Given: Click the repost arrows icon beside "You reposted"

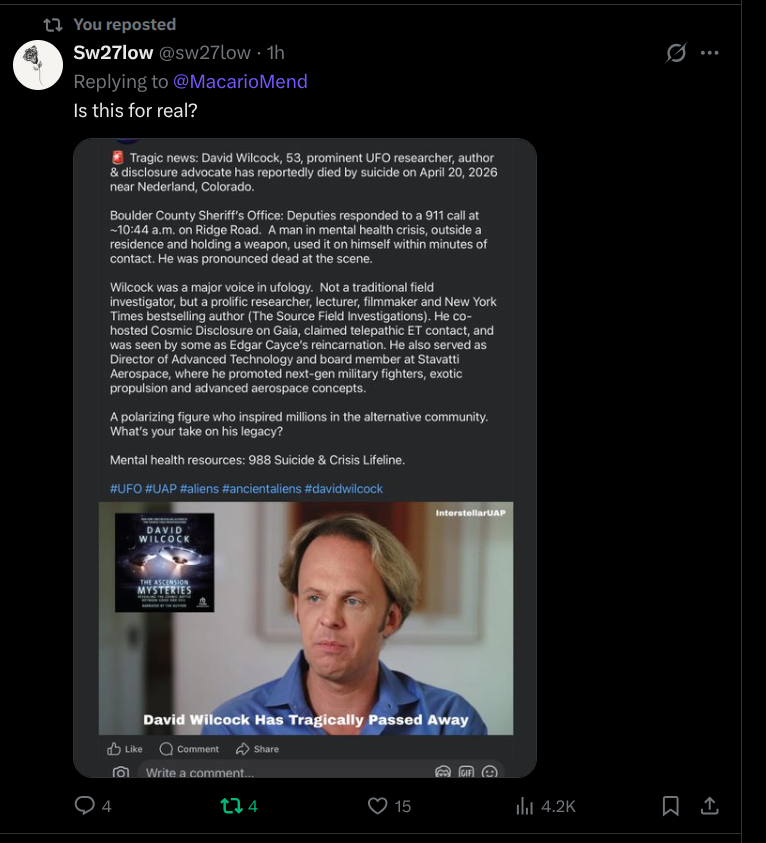Looking at the screenshot, I should coord(53,24).
